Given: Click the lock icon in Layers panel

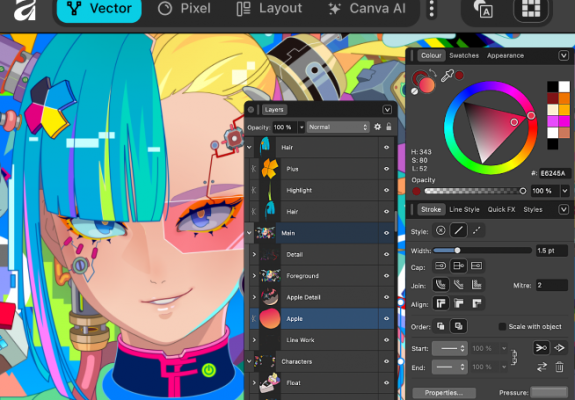Looking at the screenshot, I should (389, 127).
